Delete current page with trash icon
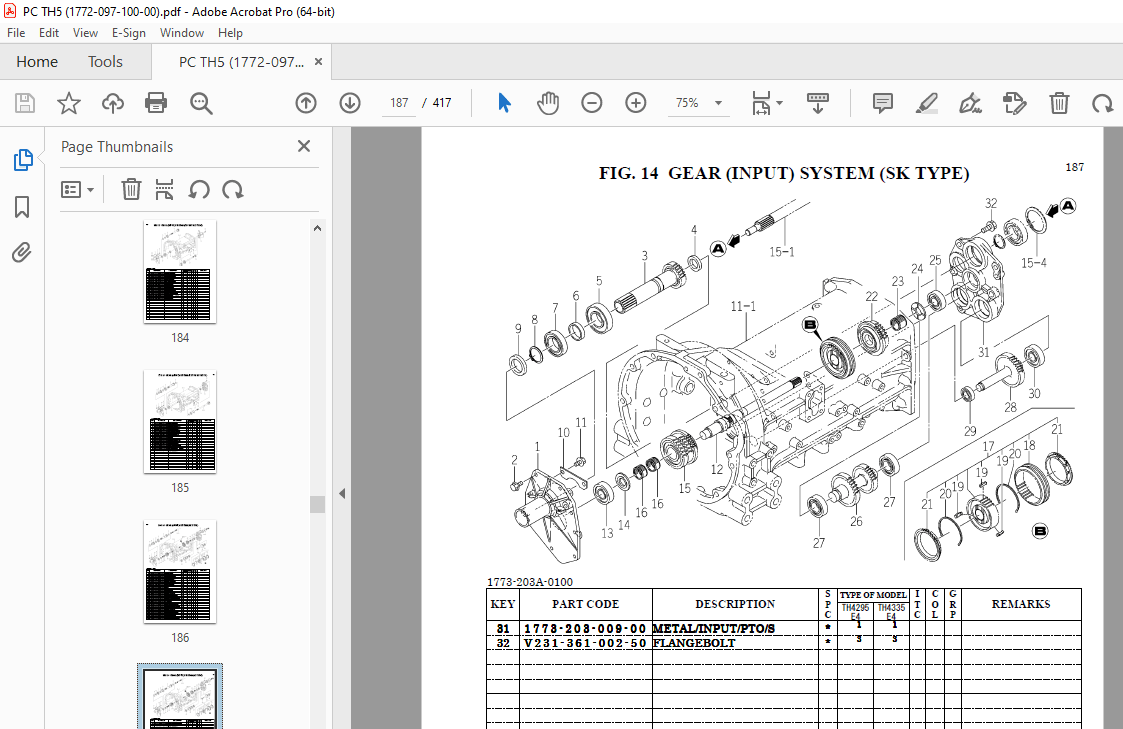Viewport: 1123px width, 729px height. pos(1058,102)
